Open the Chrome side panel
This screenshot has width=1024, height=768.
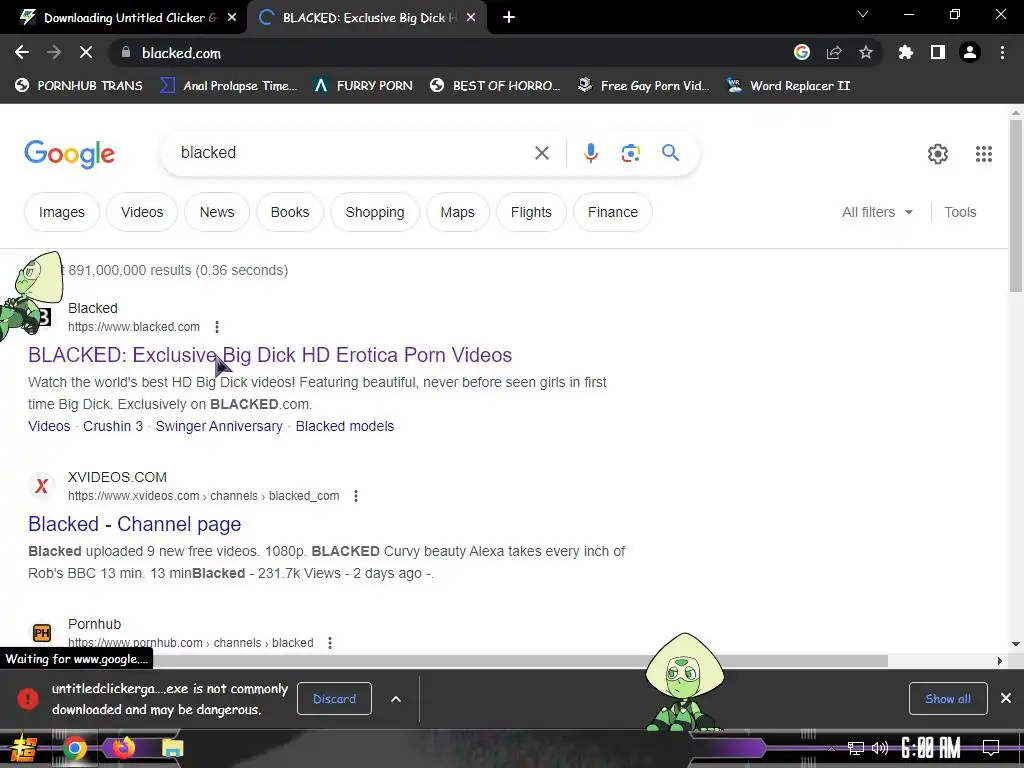[x=938, y=53]
